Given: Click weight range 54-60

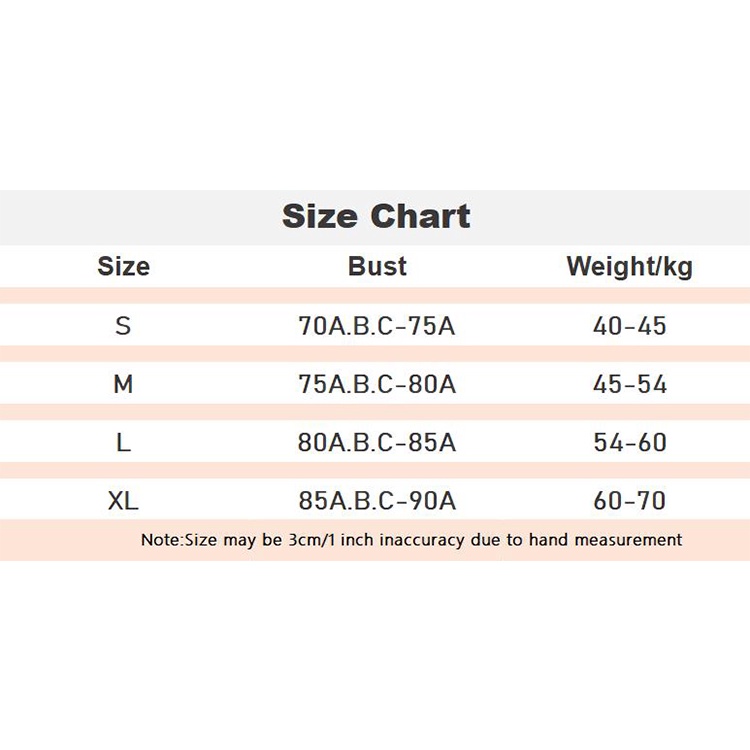Looking at the screenshot, I should coord(629,442).
